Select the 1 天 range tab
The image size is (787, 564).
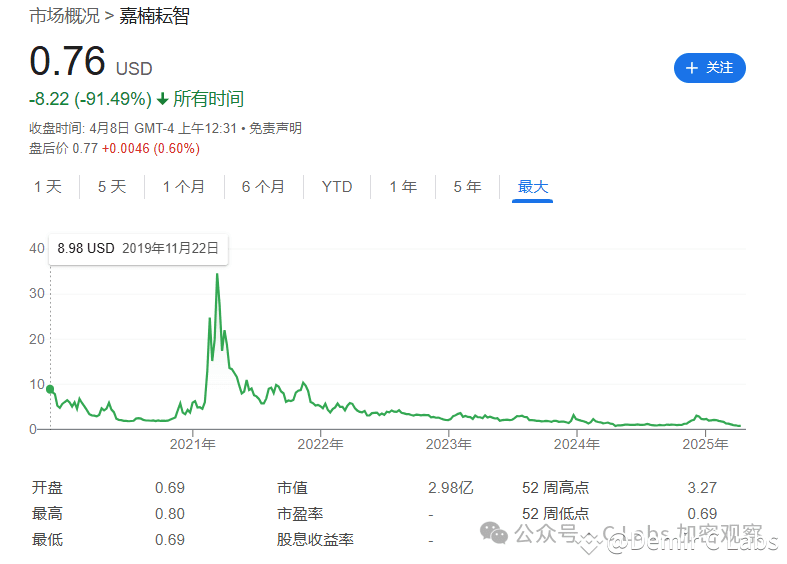48,187
